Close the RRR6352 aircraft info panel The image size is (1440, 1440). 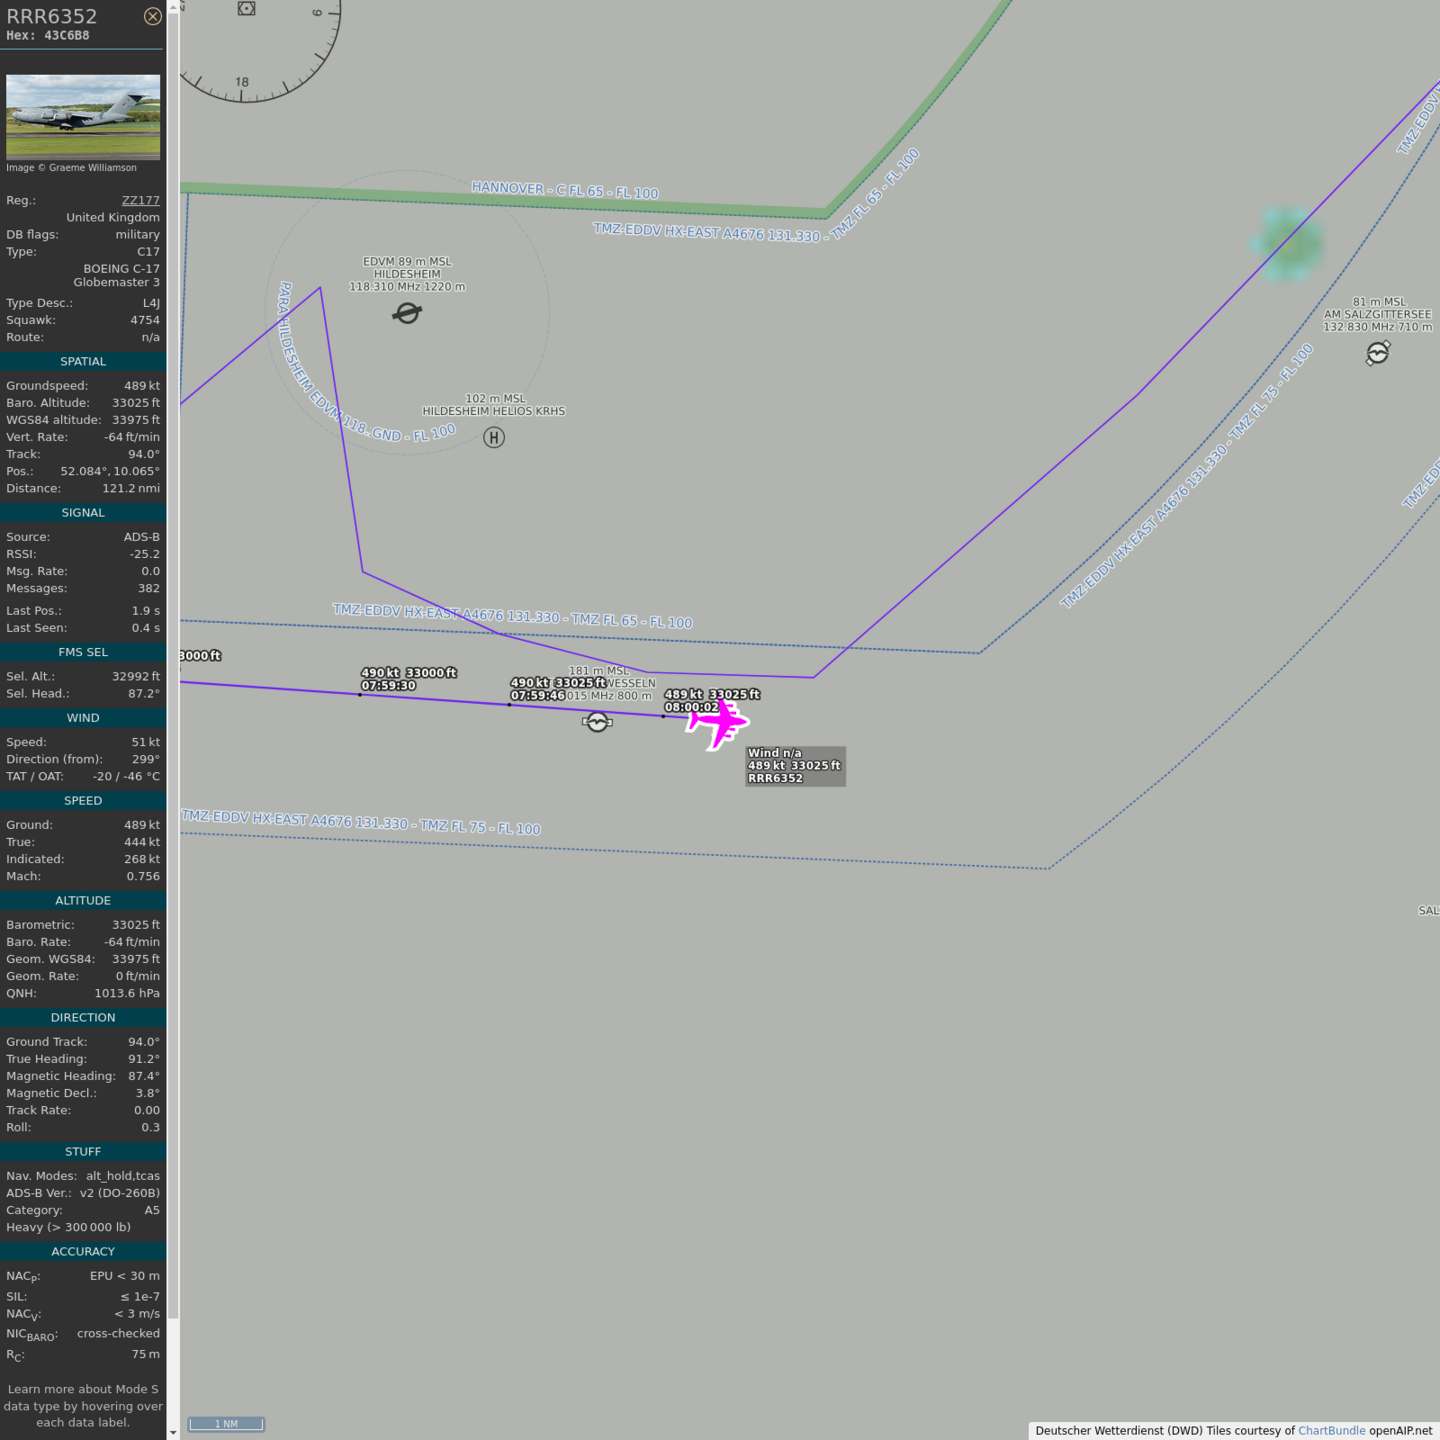[152, 16]
